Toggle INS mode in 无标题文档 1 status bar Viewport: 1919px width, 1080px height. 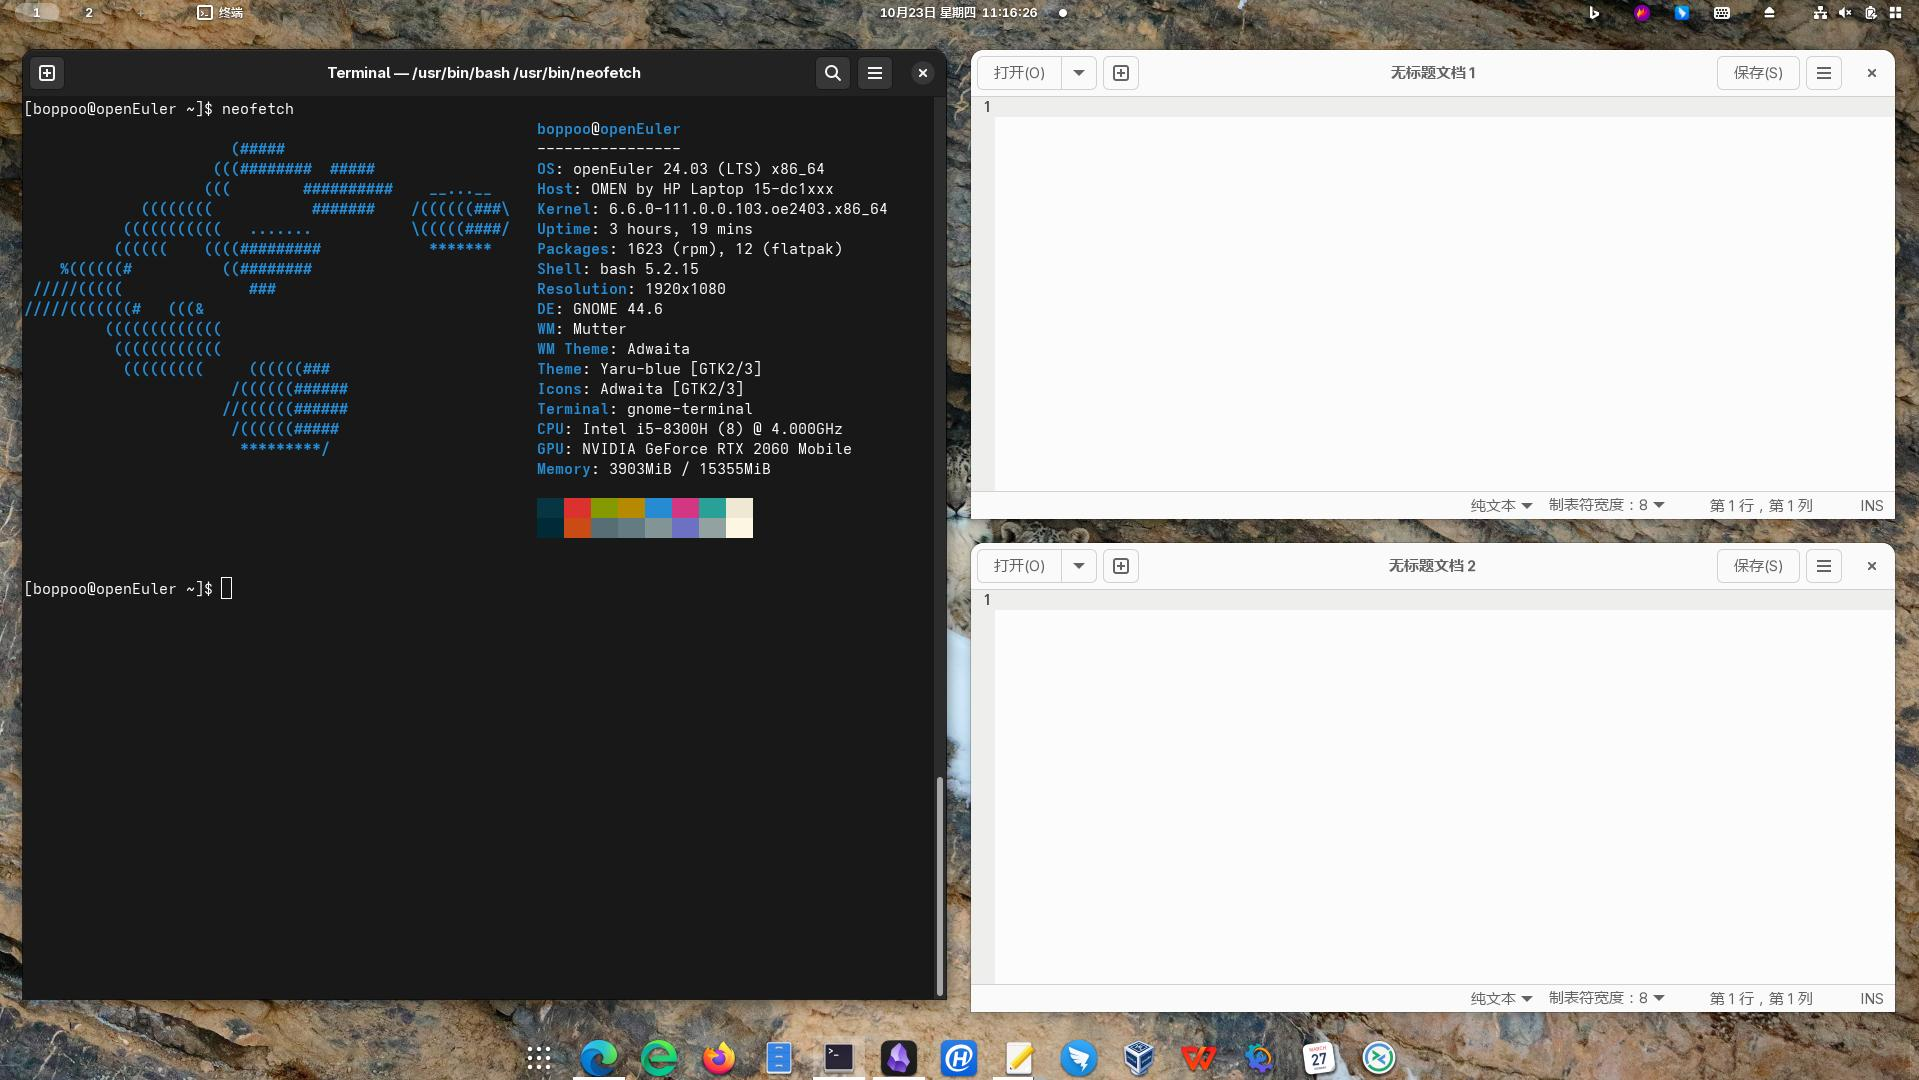1872,506
